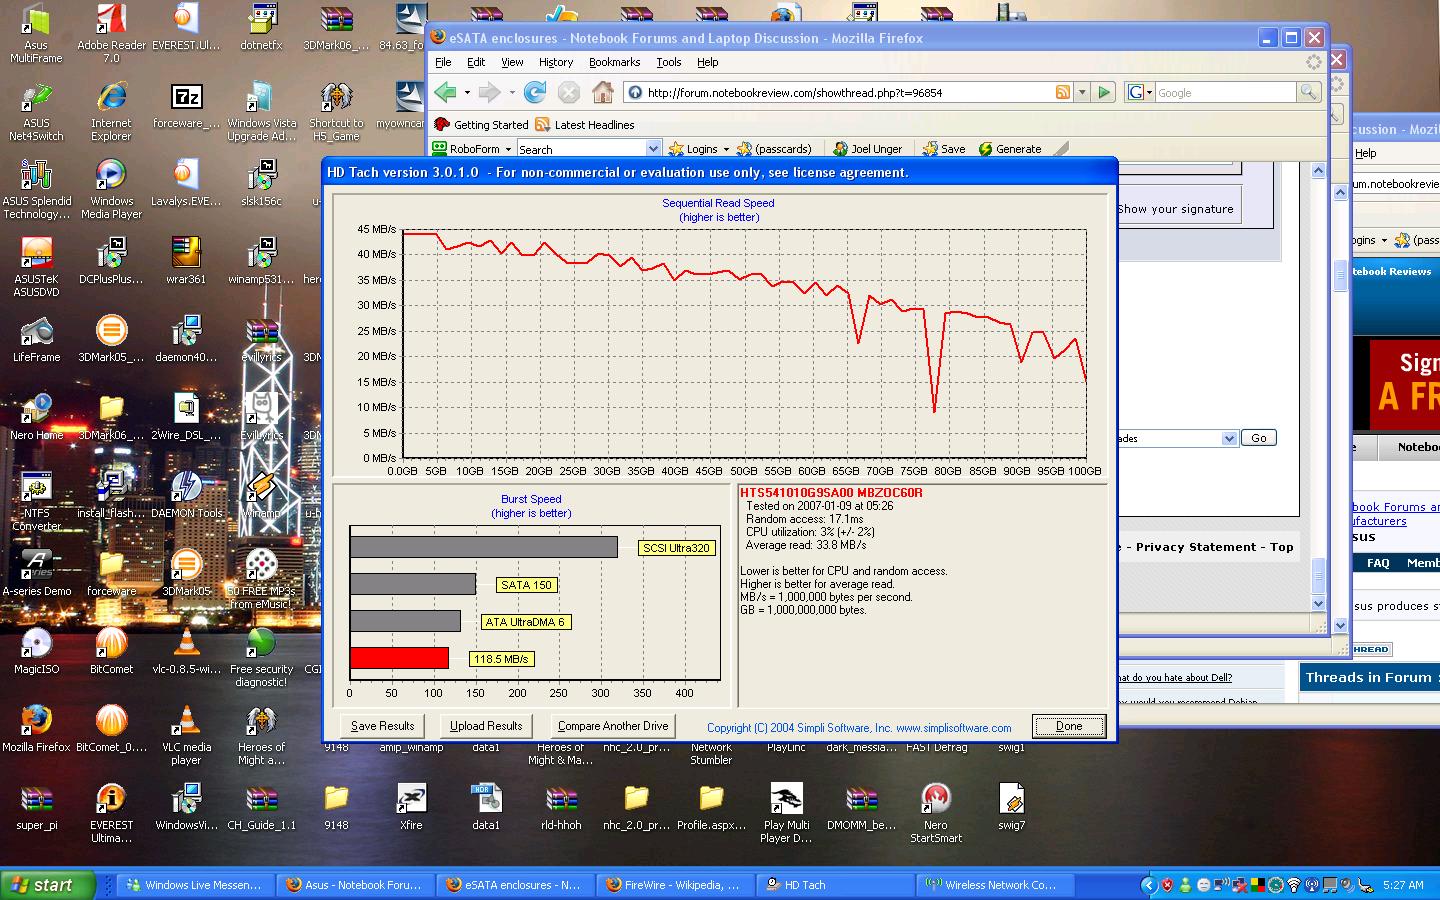1440x900 pixels.
Task: Open the Firefox File menu
Action: point(443,62)
